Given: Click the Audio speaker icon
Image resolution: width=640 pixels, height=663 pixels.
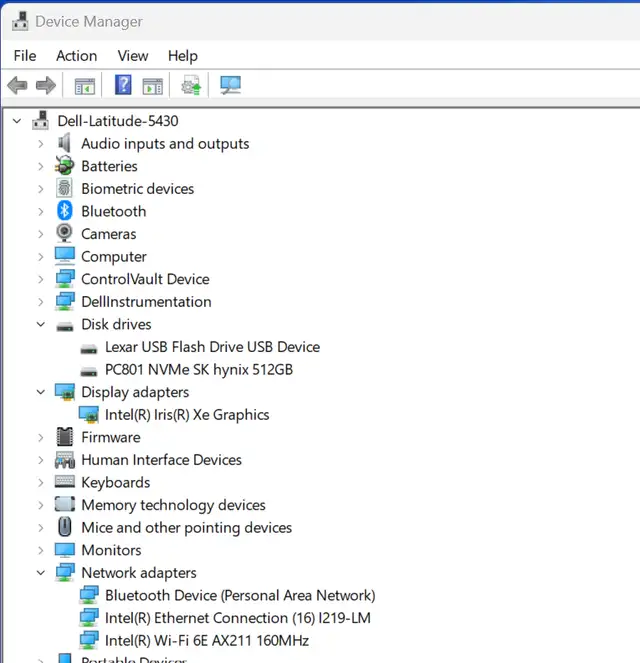Looking at the screenshot, I should tap(65, 143).
